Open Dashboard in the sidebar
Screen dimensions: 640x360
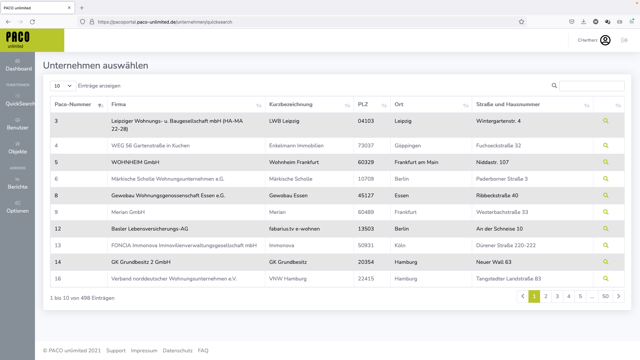coord(18,65)
